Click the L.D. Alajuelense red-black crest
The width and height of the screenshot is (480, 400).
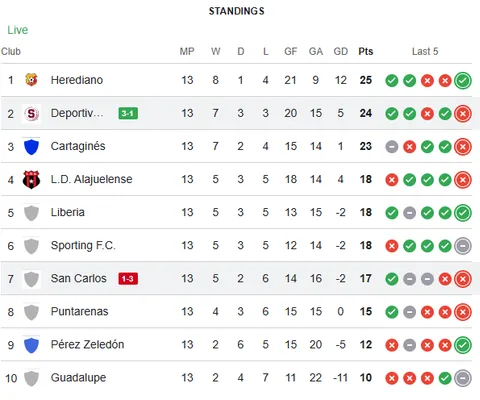[x=31, y=180]
